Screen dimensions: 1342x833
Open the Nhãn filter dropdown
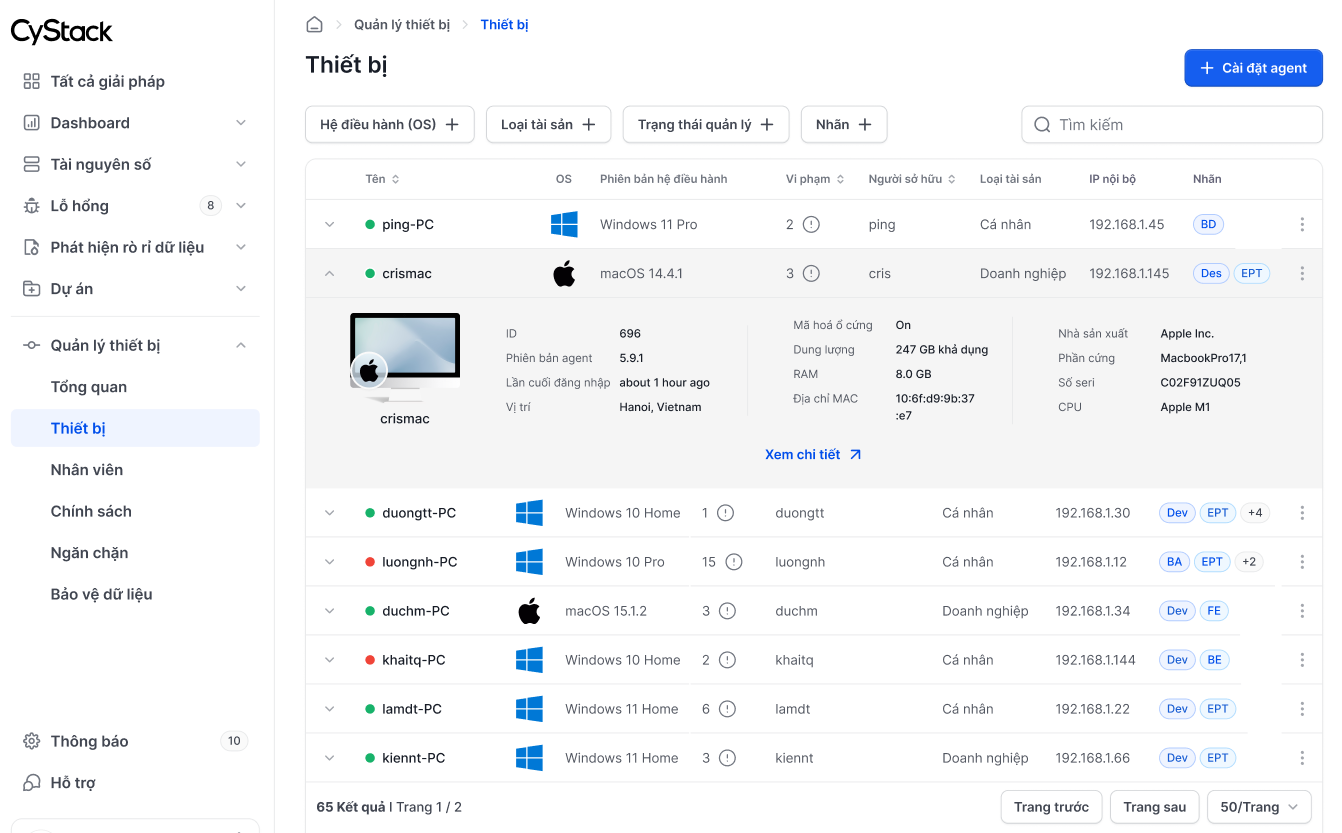click(x=844, y=124)
